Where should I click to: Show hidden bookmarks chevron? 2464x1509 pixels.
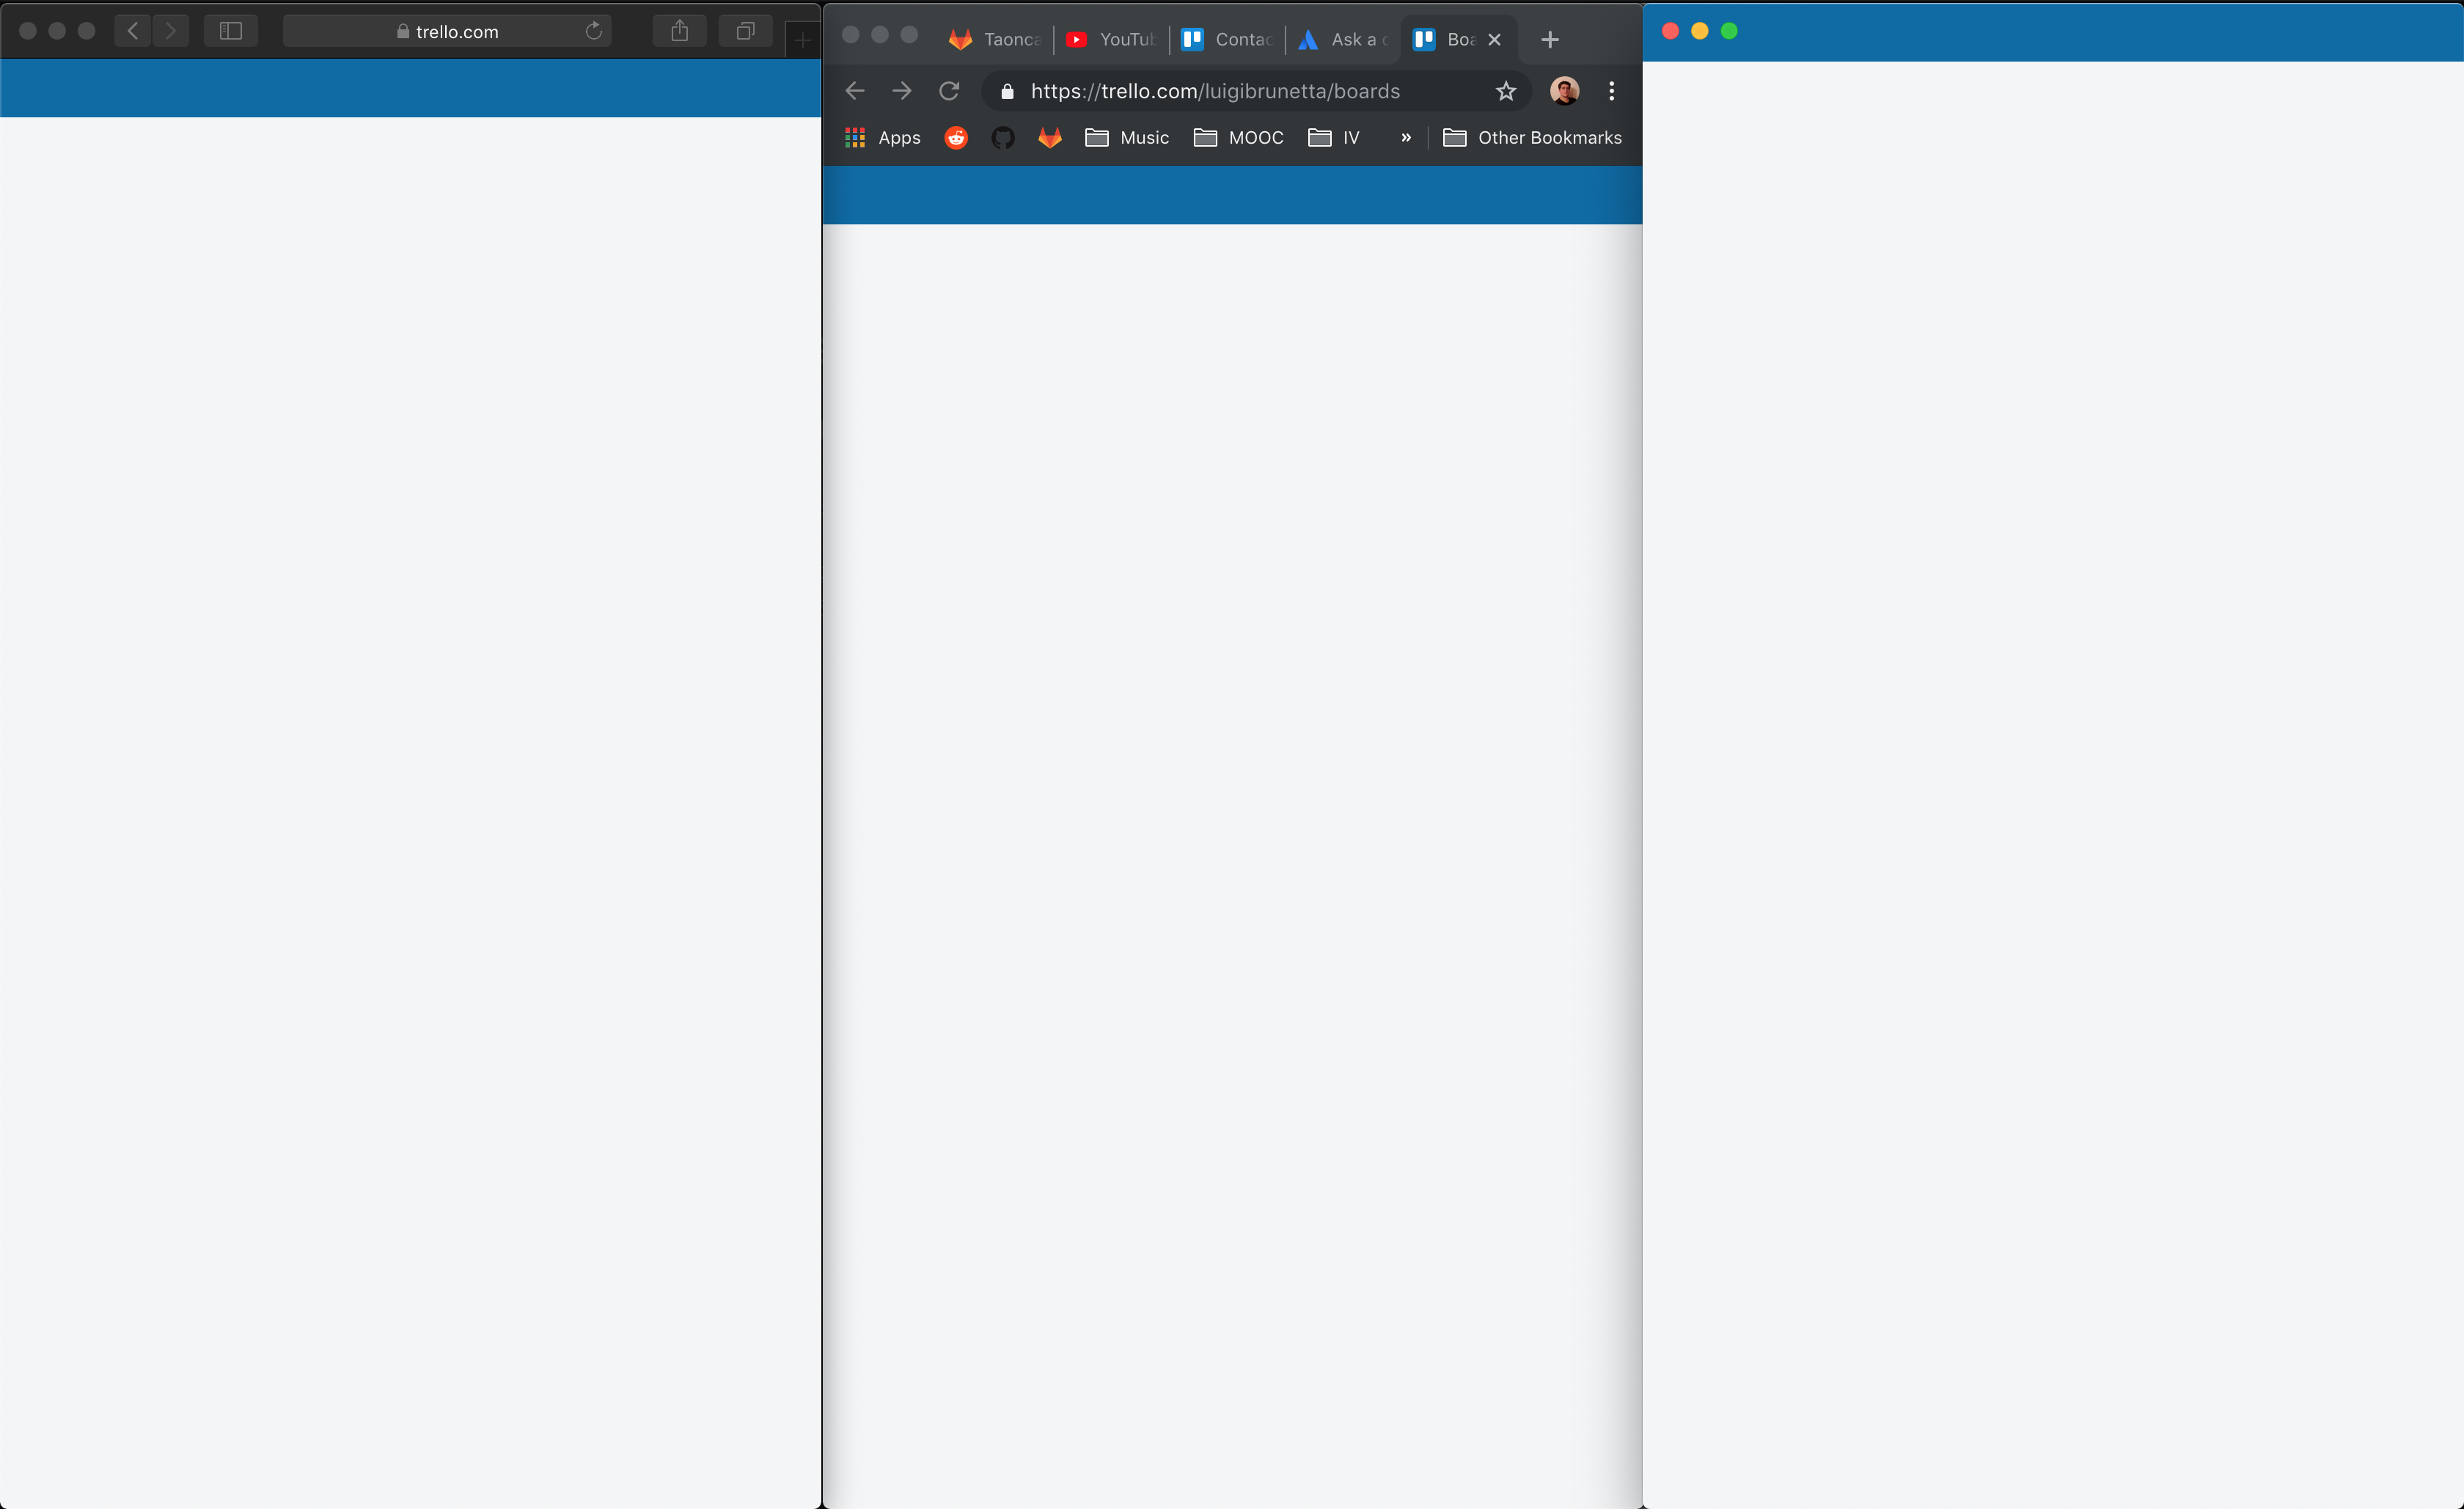(x=1406, y=138)
